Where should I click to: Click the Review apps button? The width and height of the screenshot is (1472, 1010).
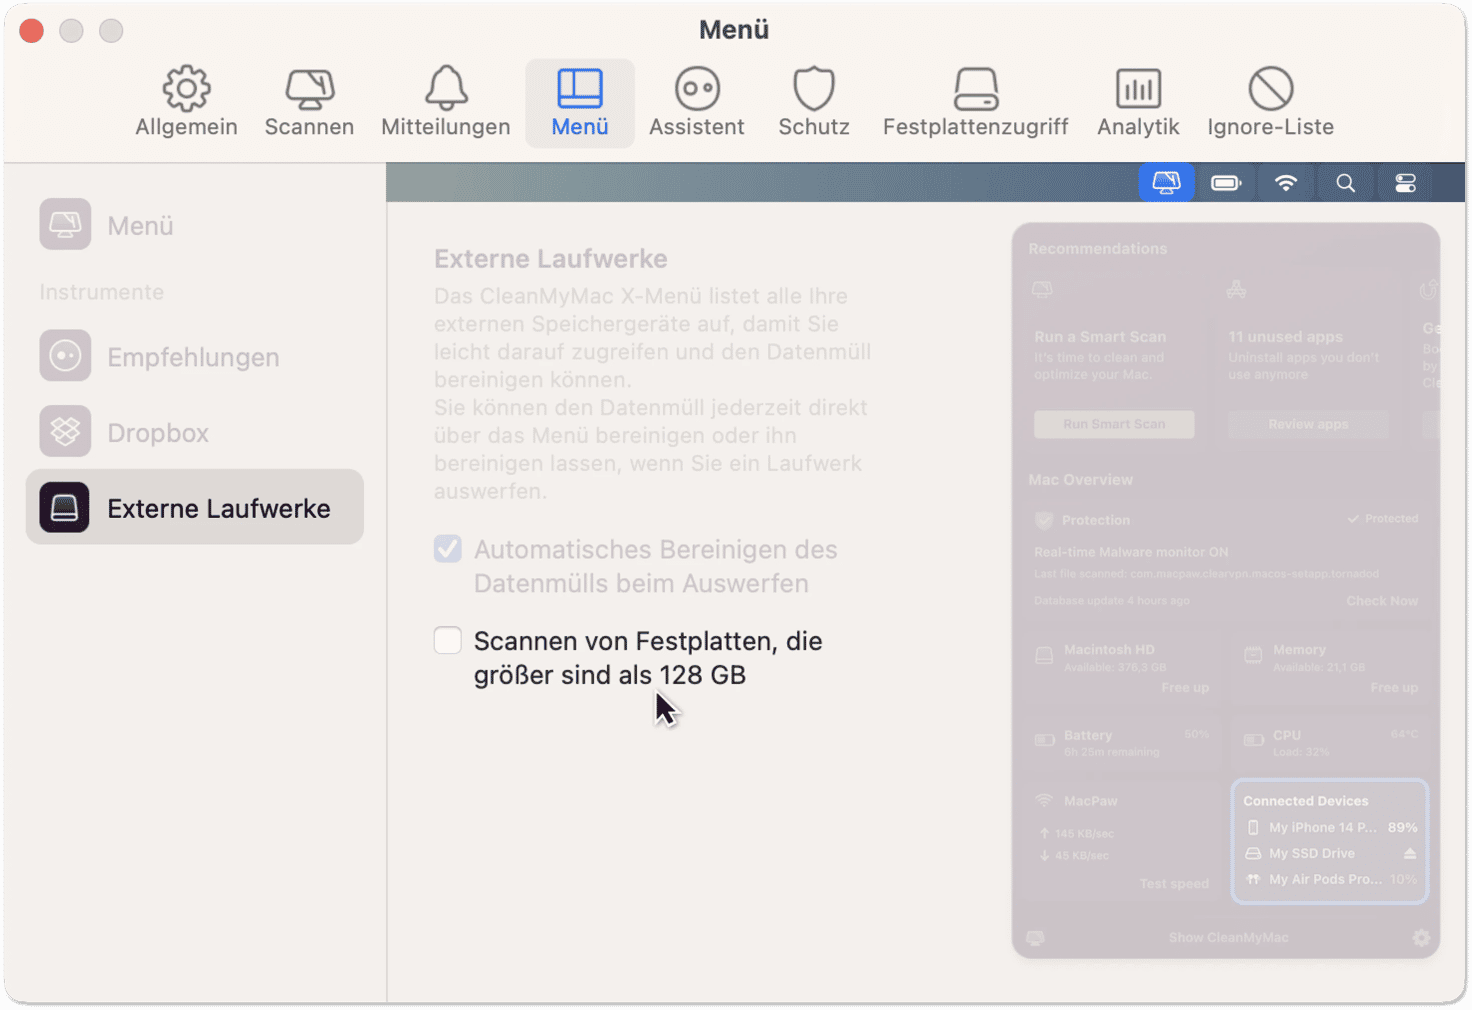coord(1308,424)
